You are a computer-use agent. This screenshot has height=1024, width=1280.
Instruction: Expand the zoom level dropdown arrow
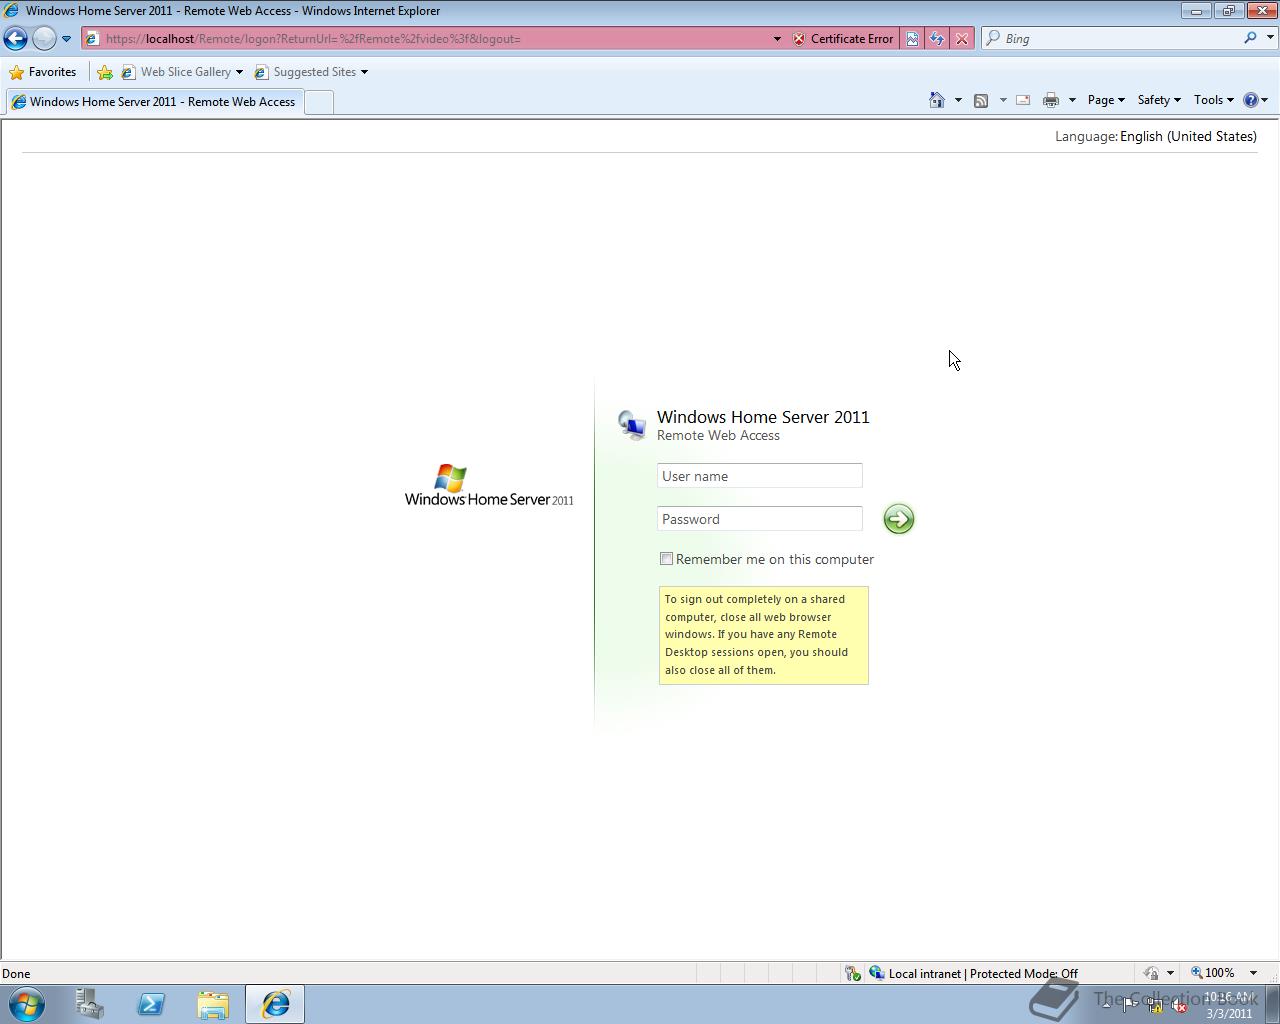pos(1253,973)
